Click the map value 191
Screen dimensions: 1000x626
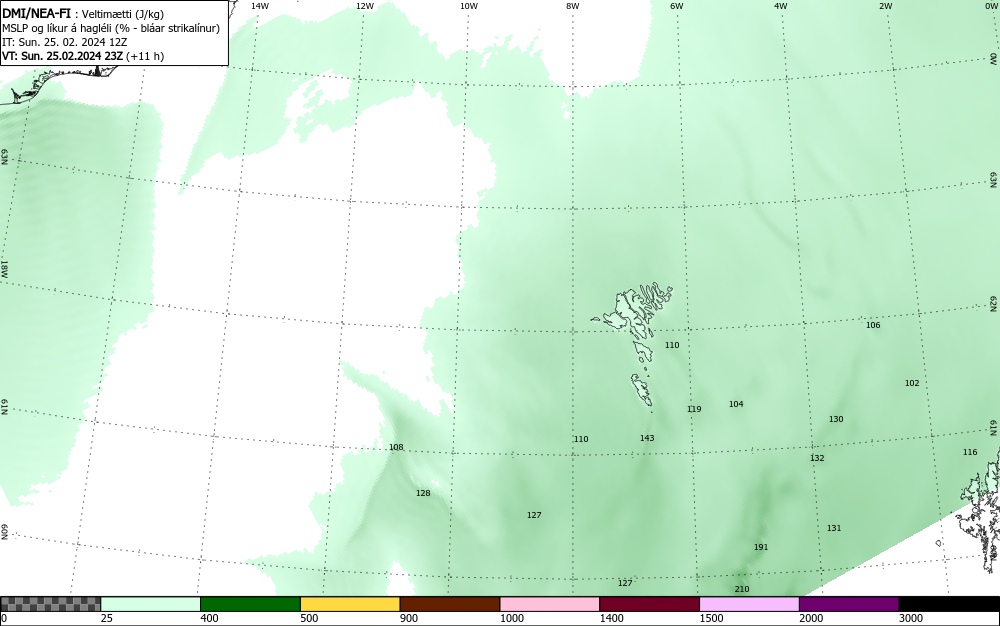pyautogui.click(x=761, y=547)
